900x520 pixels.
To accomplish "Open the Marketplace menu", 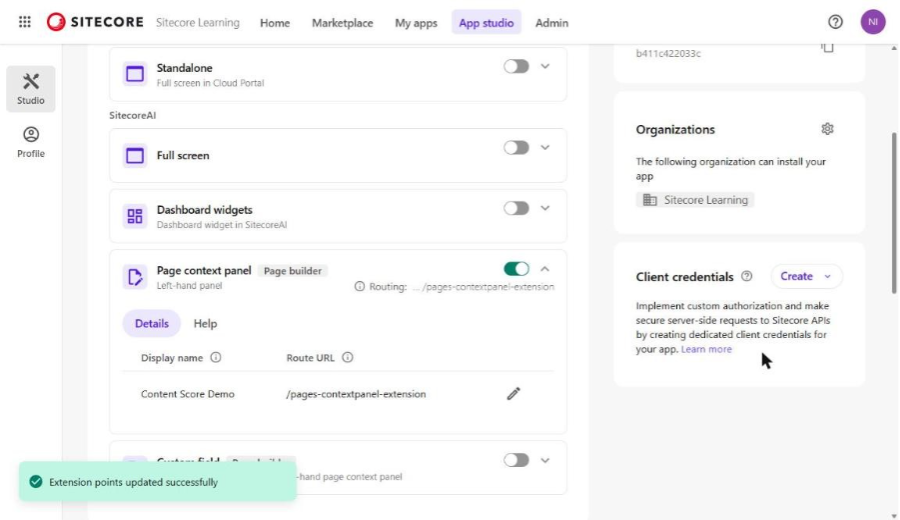I will (342, 23).
